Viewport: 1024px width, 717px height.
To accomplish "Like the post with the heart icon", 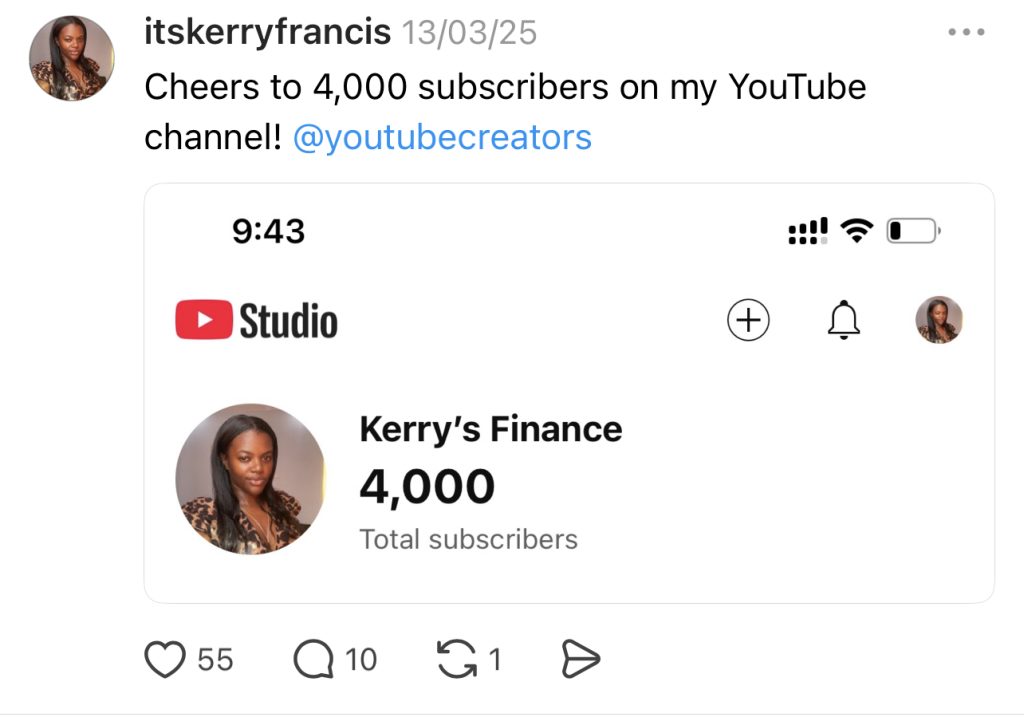I will 166,660.
